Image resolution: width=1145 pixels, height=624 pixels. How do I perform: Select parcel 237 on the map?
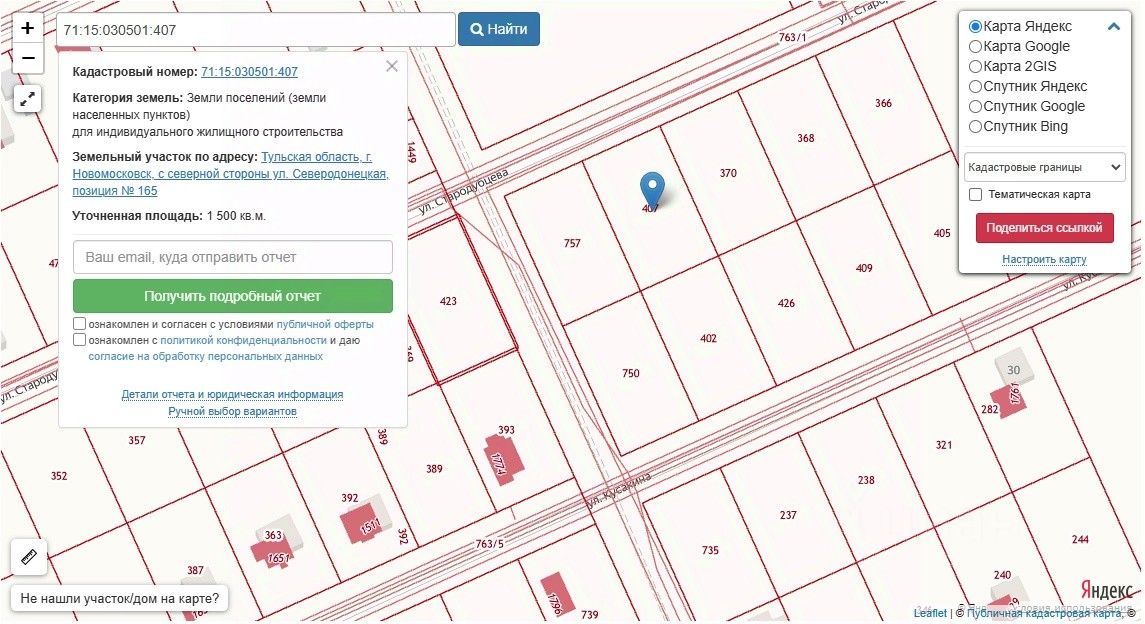coord(788,515)
